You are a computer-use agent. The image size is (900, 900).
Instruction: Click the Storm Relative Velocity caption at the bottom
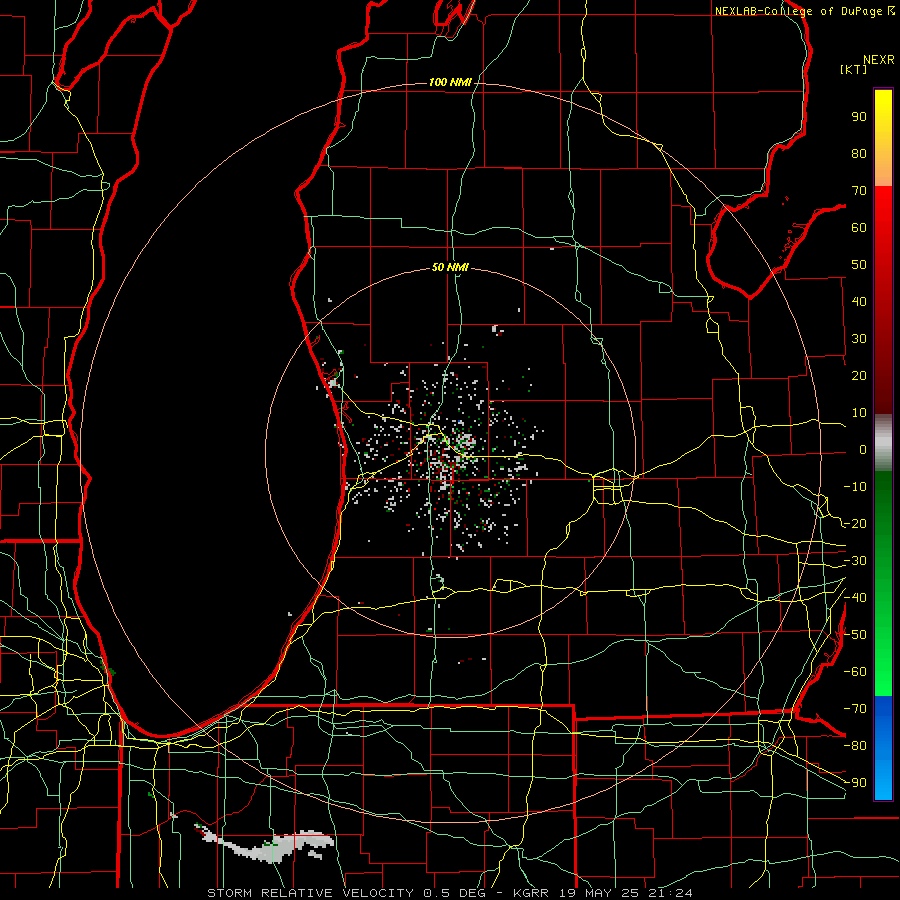[x=449, y=893]
